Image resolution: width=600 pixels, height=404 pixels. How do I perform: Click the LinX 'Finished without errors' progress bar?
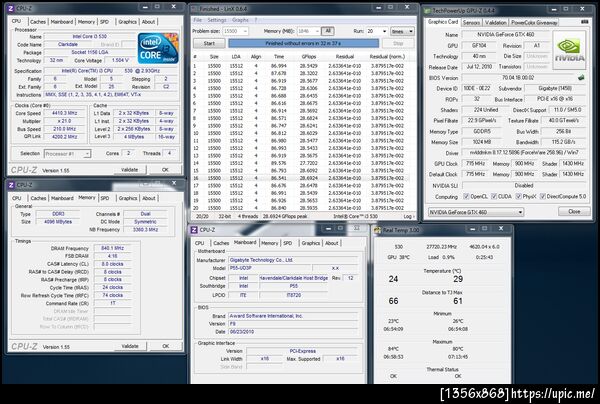303,43
